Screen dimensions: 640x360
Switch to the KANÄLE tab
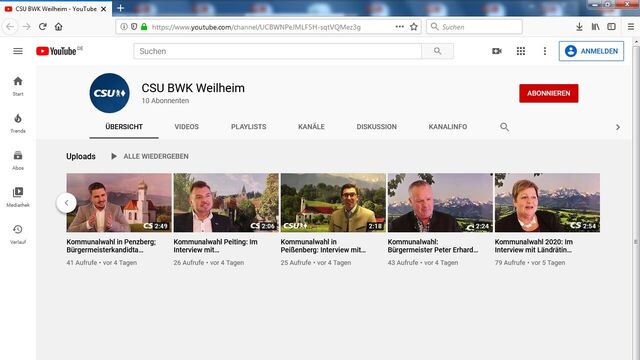311,127
